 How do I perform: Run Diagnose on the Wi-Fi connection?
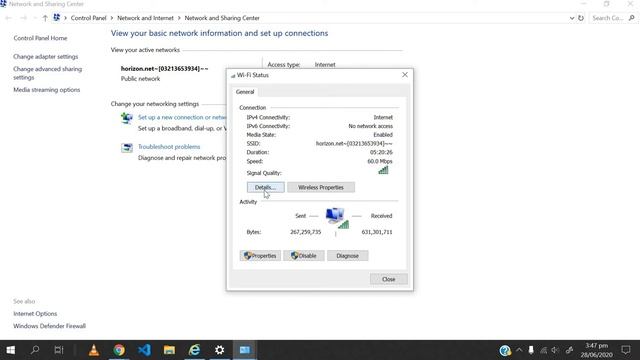(347, 256)
